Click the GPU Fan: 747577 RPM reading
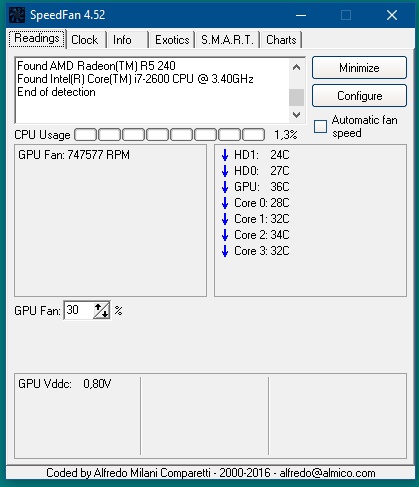 coord(74,155)
